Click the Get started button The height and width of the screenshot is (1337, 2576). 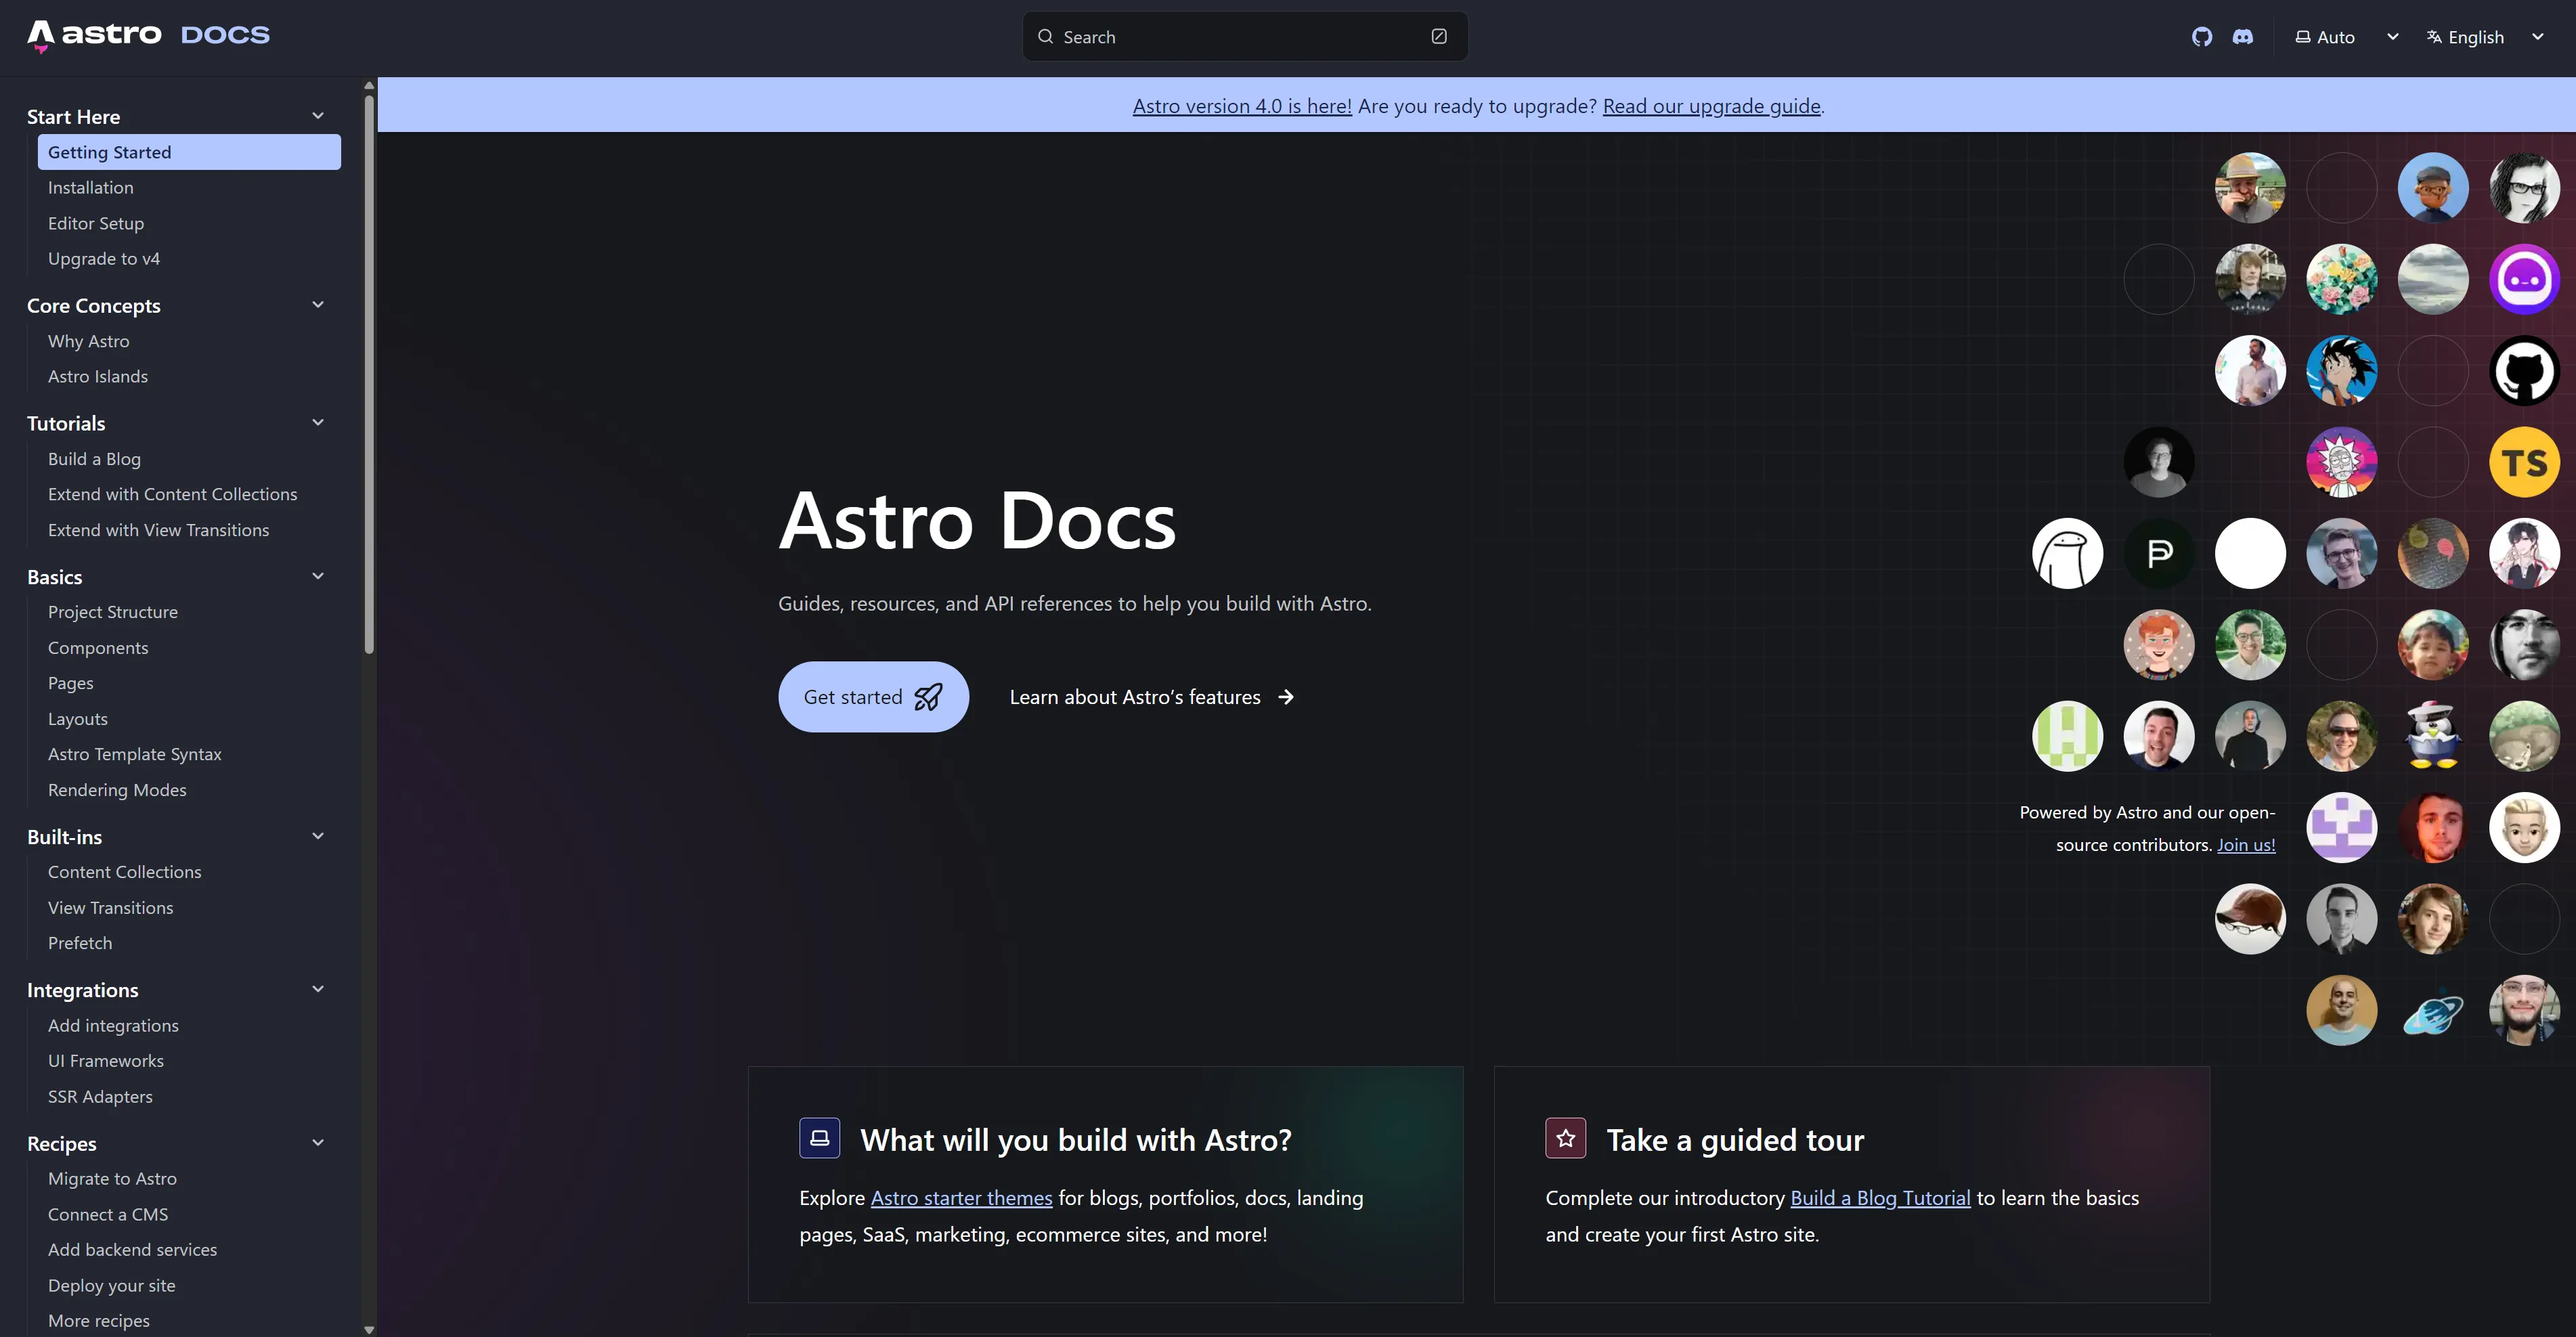pyautogui.click(x=873, y=697)
